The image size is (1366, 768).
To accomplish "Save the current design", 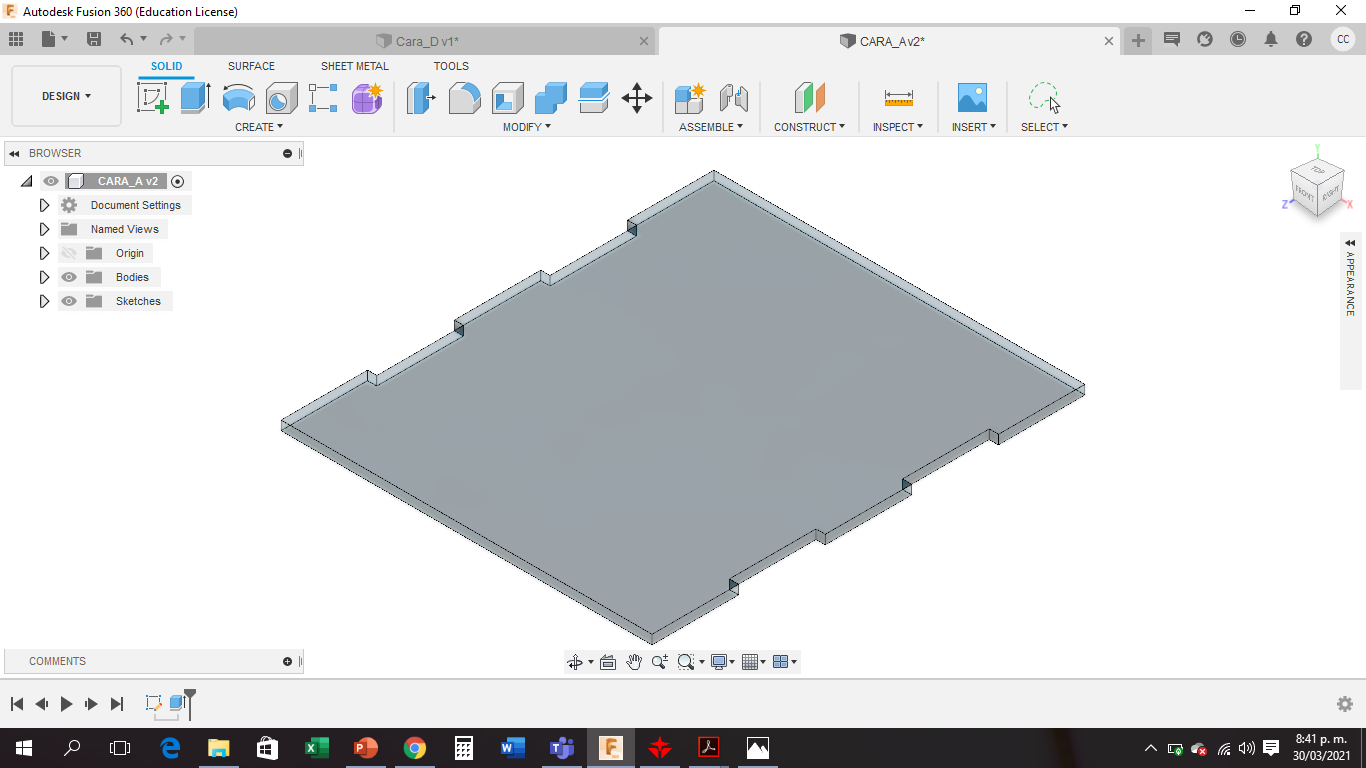I will pos(94,39).
